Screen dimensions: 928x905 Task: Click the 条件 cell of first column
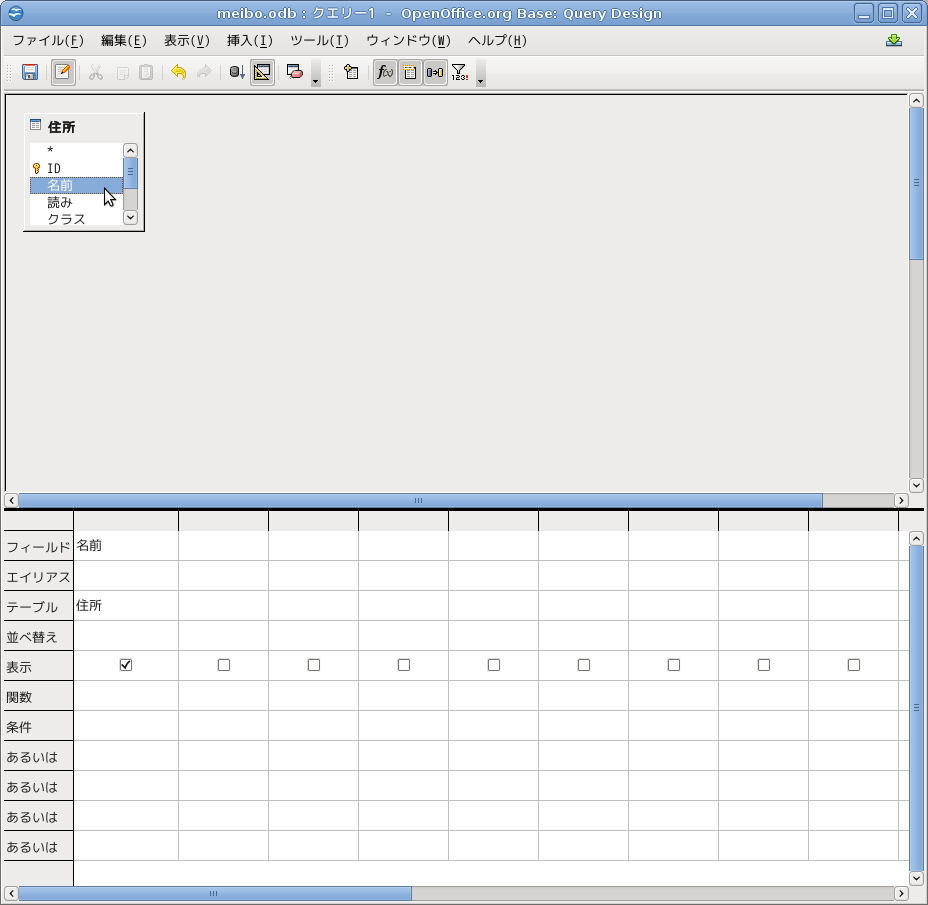tap(126, 726)
